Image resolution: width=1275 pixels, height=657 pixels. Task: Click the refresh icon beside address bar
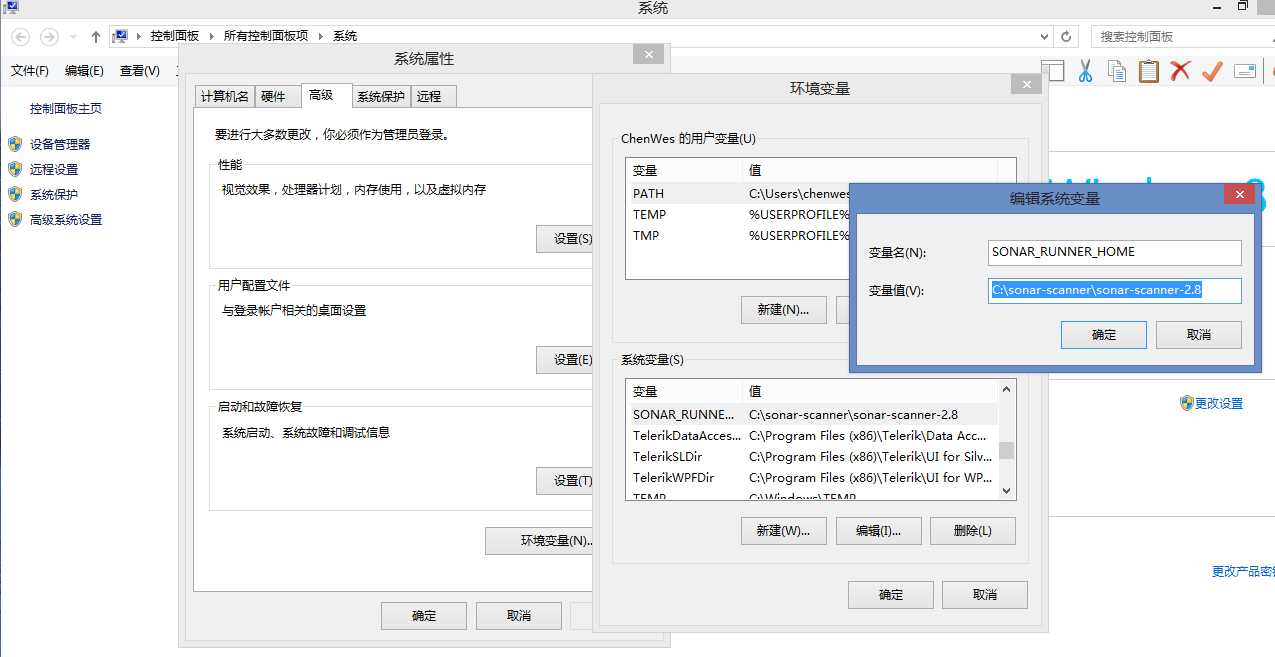1066,36
